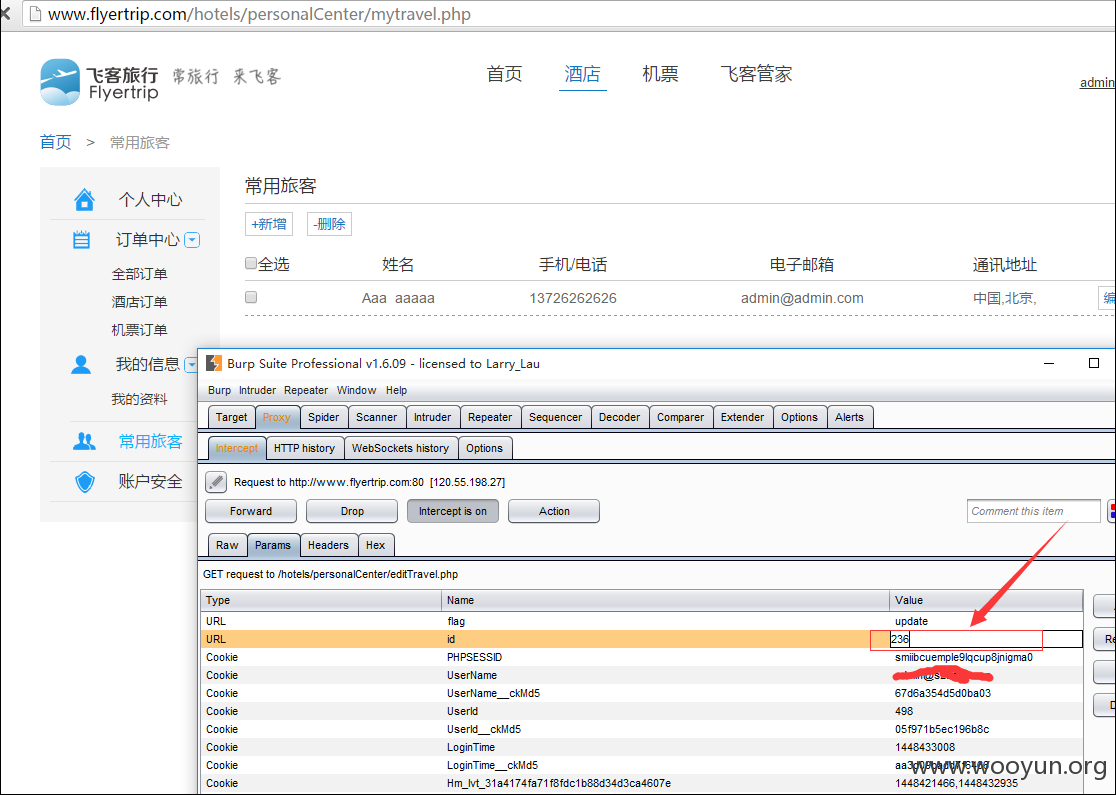The width and height of the screenshot is (1116, 795).
Task: Open the Intruder menu in menu bar
Action: (257, 390)
